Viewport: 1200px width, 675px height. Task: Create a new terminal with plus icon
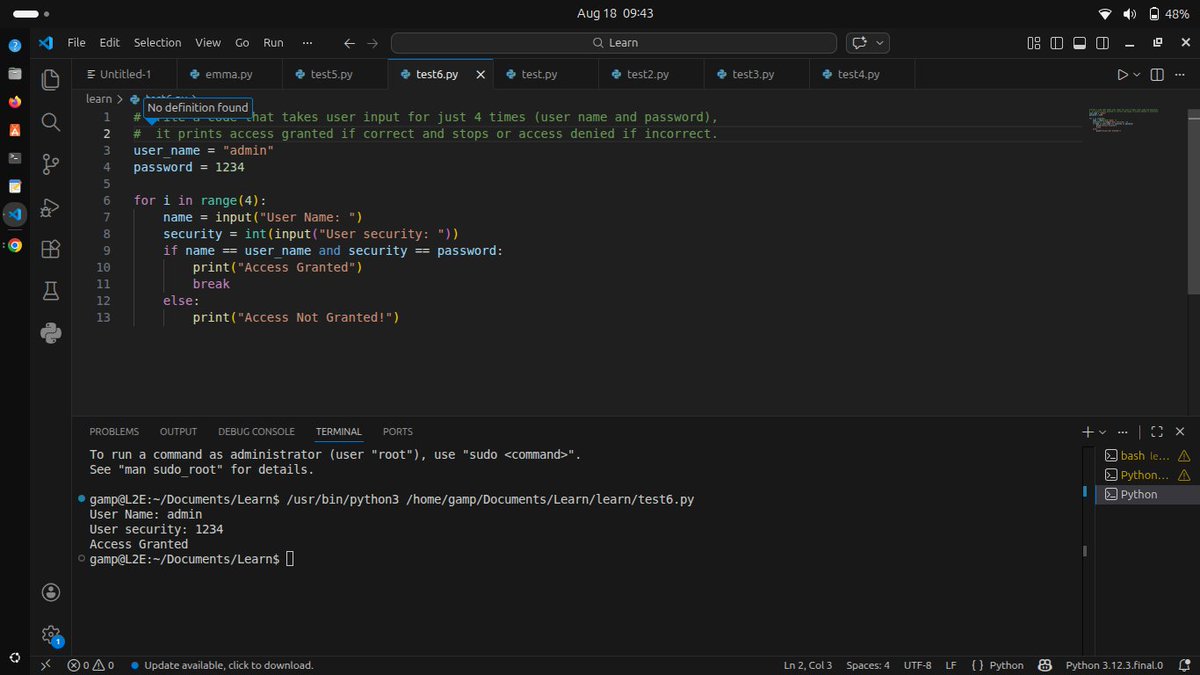coord(1088,432)
